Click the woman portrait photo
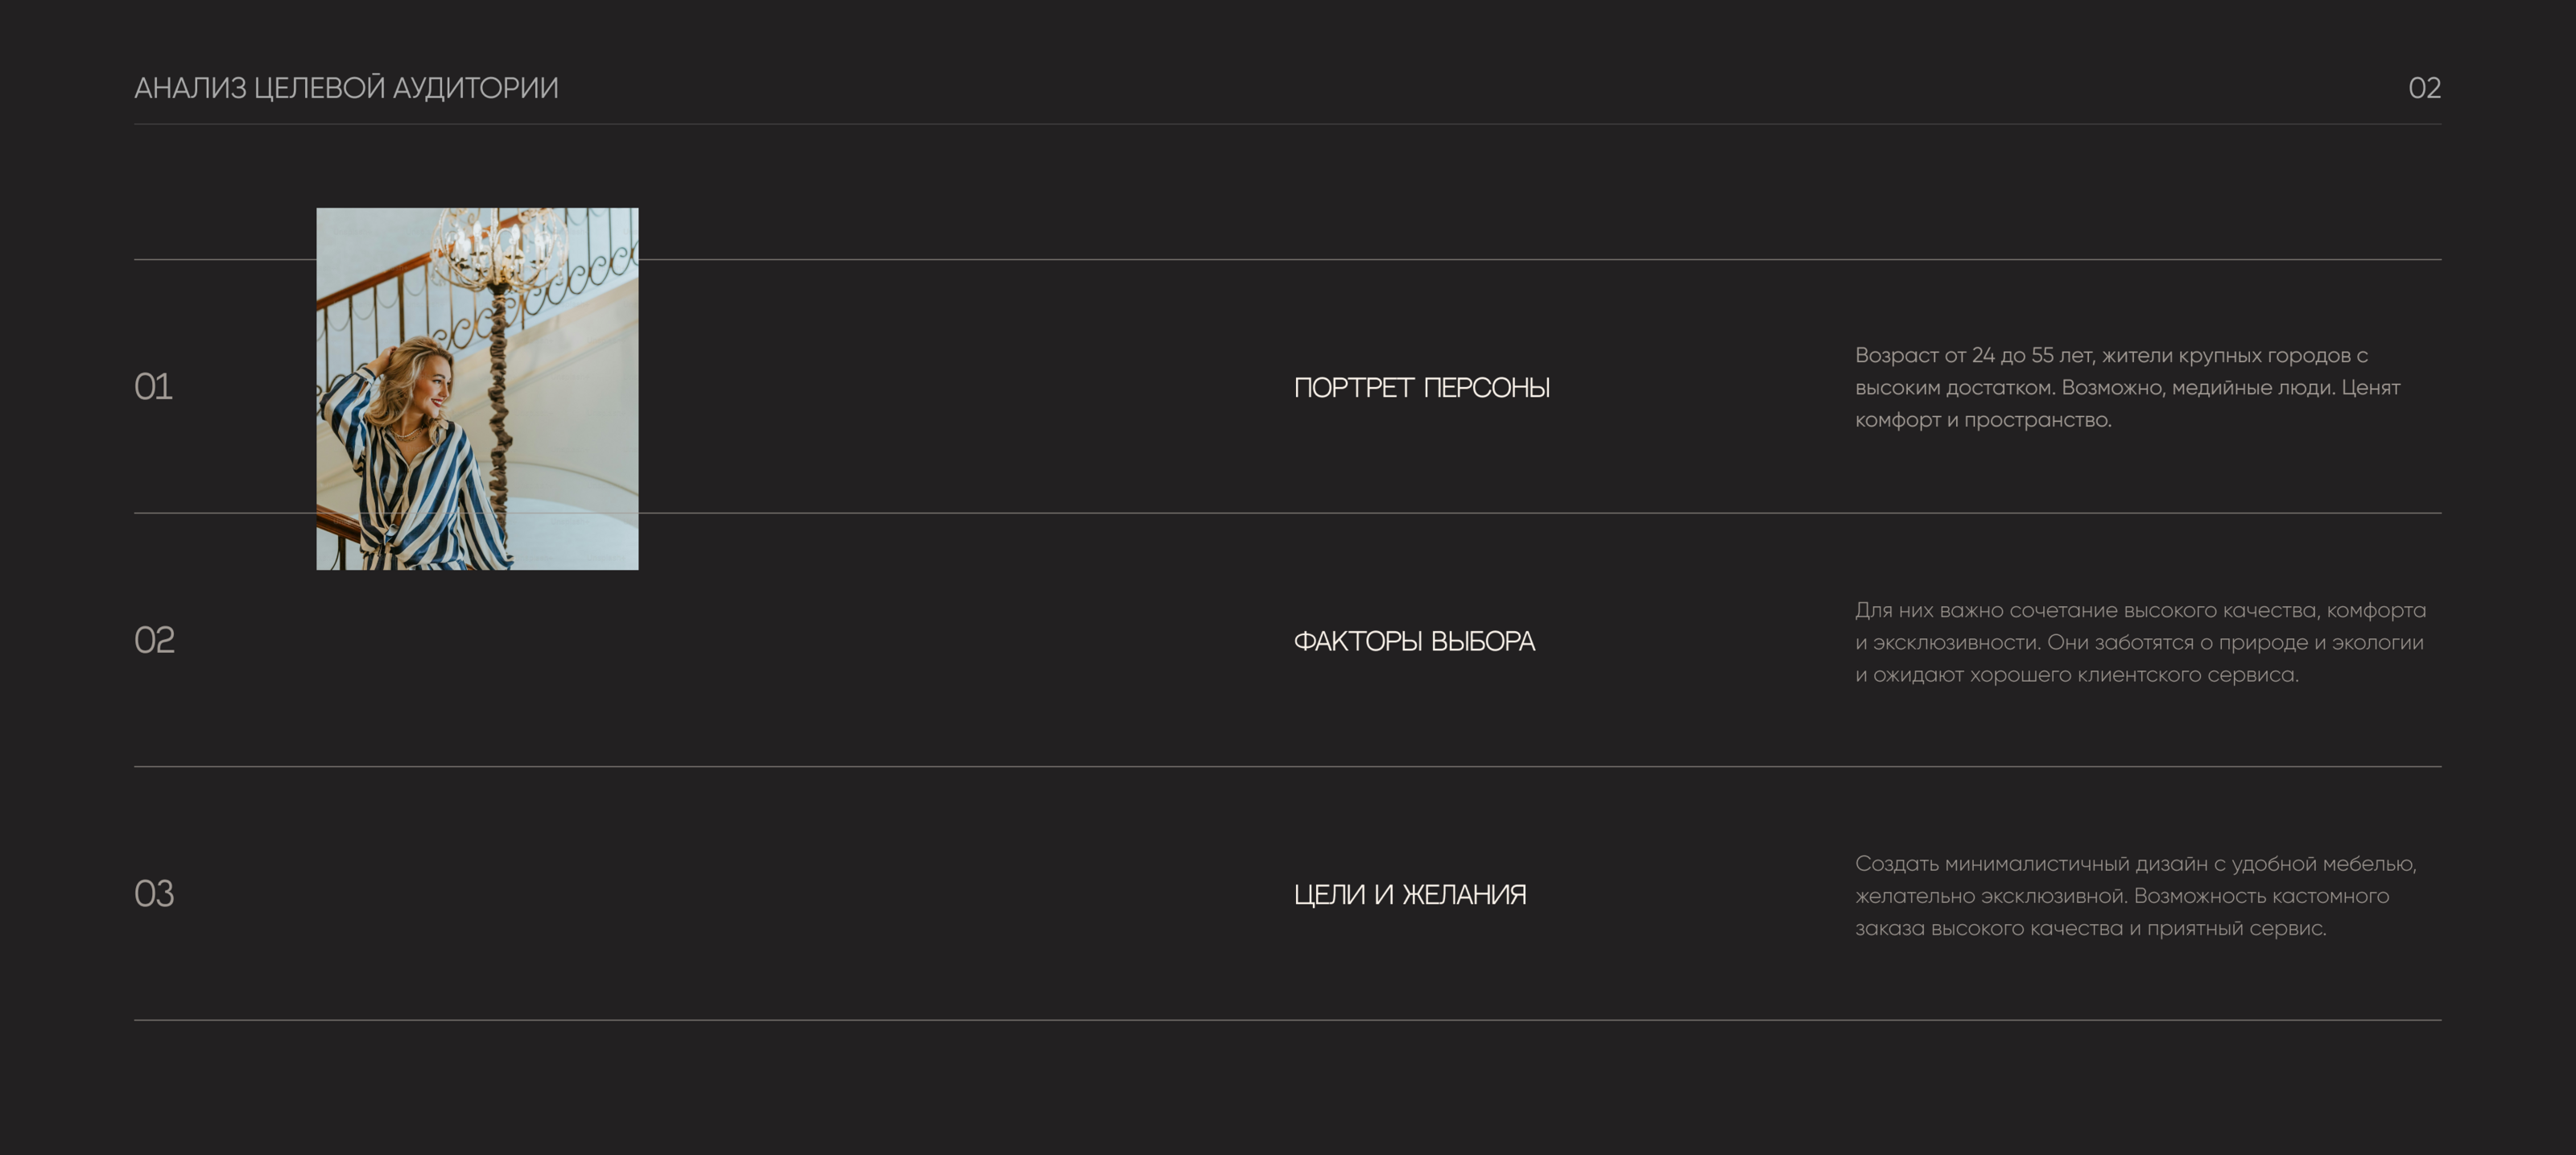 click(x=477, y=389)
